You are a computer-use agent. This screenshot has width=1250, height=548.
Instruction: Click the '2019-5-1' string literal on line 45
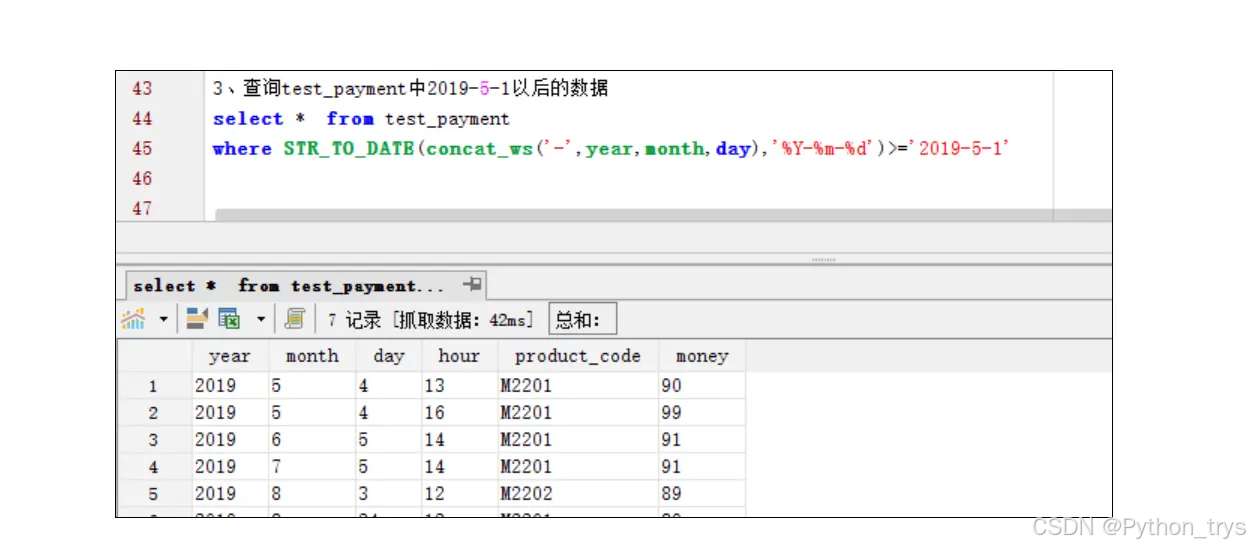coord(960,149)
